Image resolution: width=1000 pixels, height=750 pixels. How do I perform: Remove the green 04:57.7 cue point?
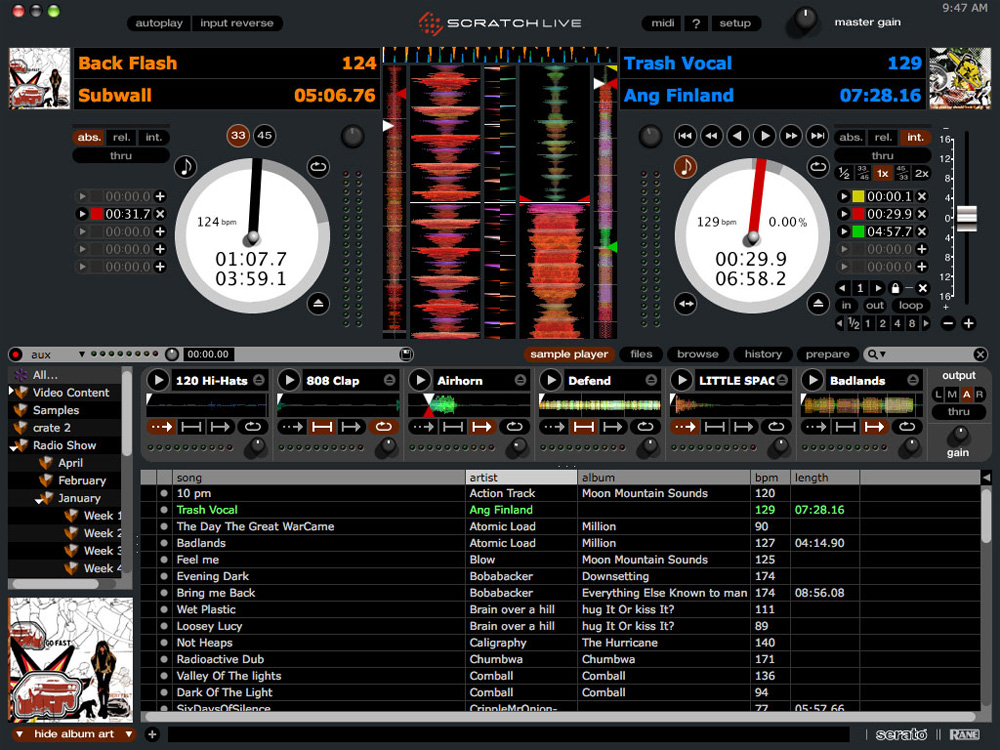[x=922, y=232]
